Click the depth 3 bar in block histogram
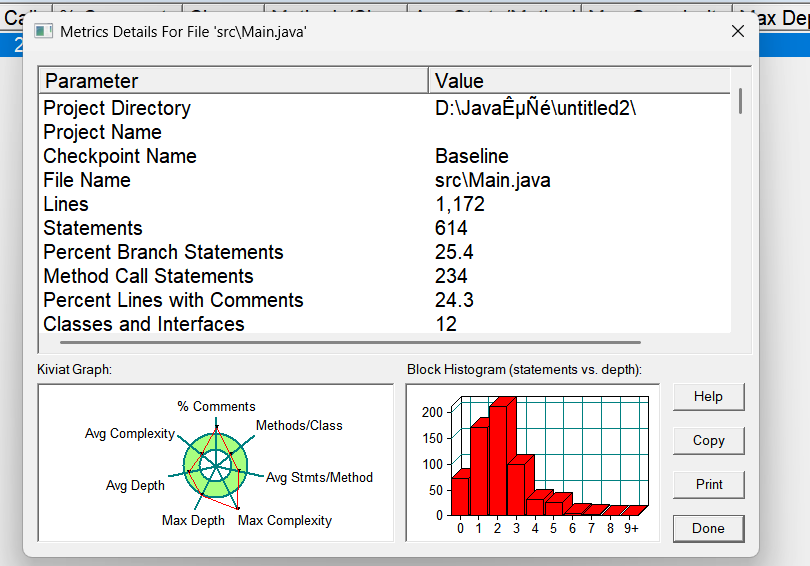Screen dimensions: 810x566 tap(517, 488)
